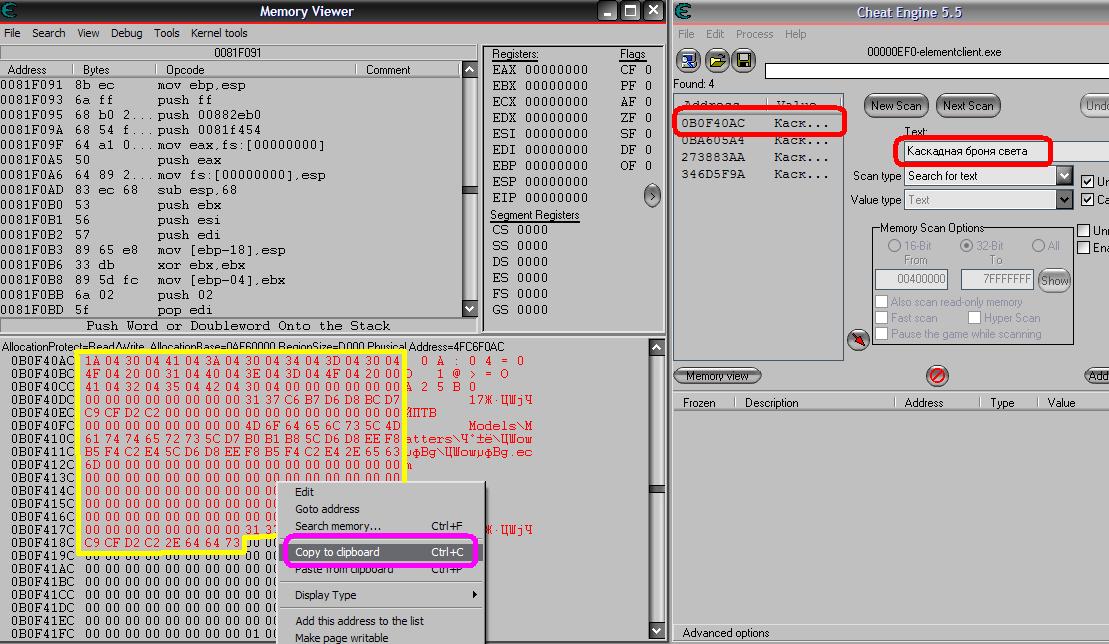Image resolution: width=1109 pixels, height=644 pixels.
Task: Click the search Text input field
Action: 1006,151
